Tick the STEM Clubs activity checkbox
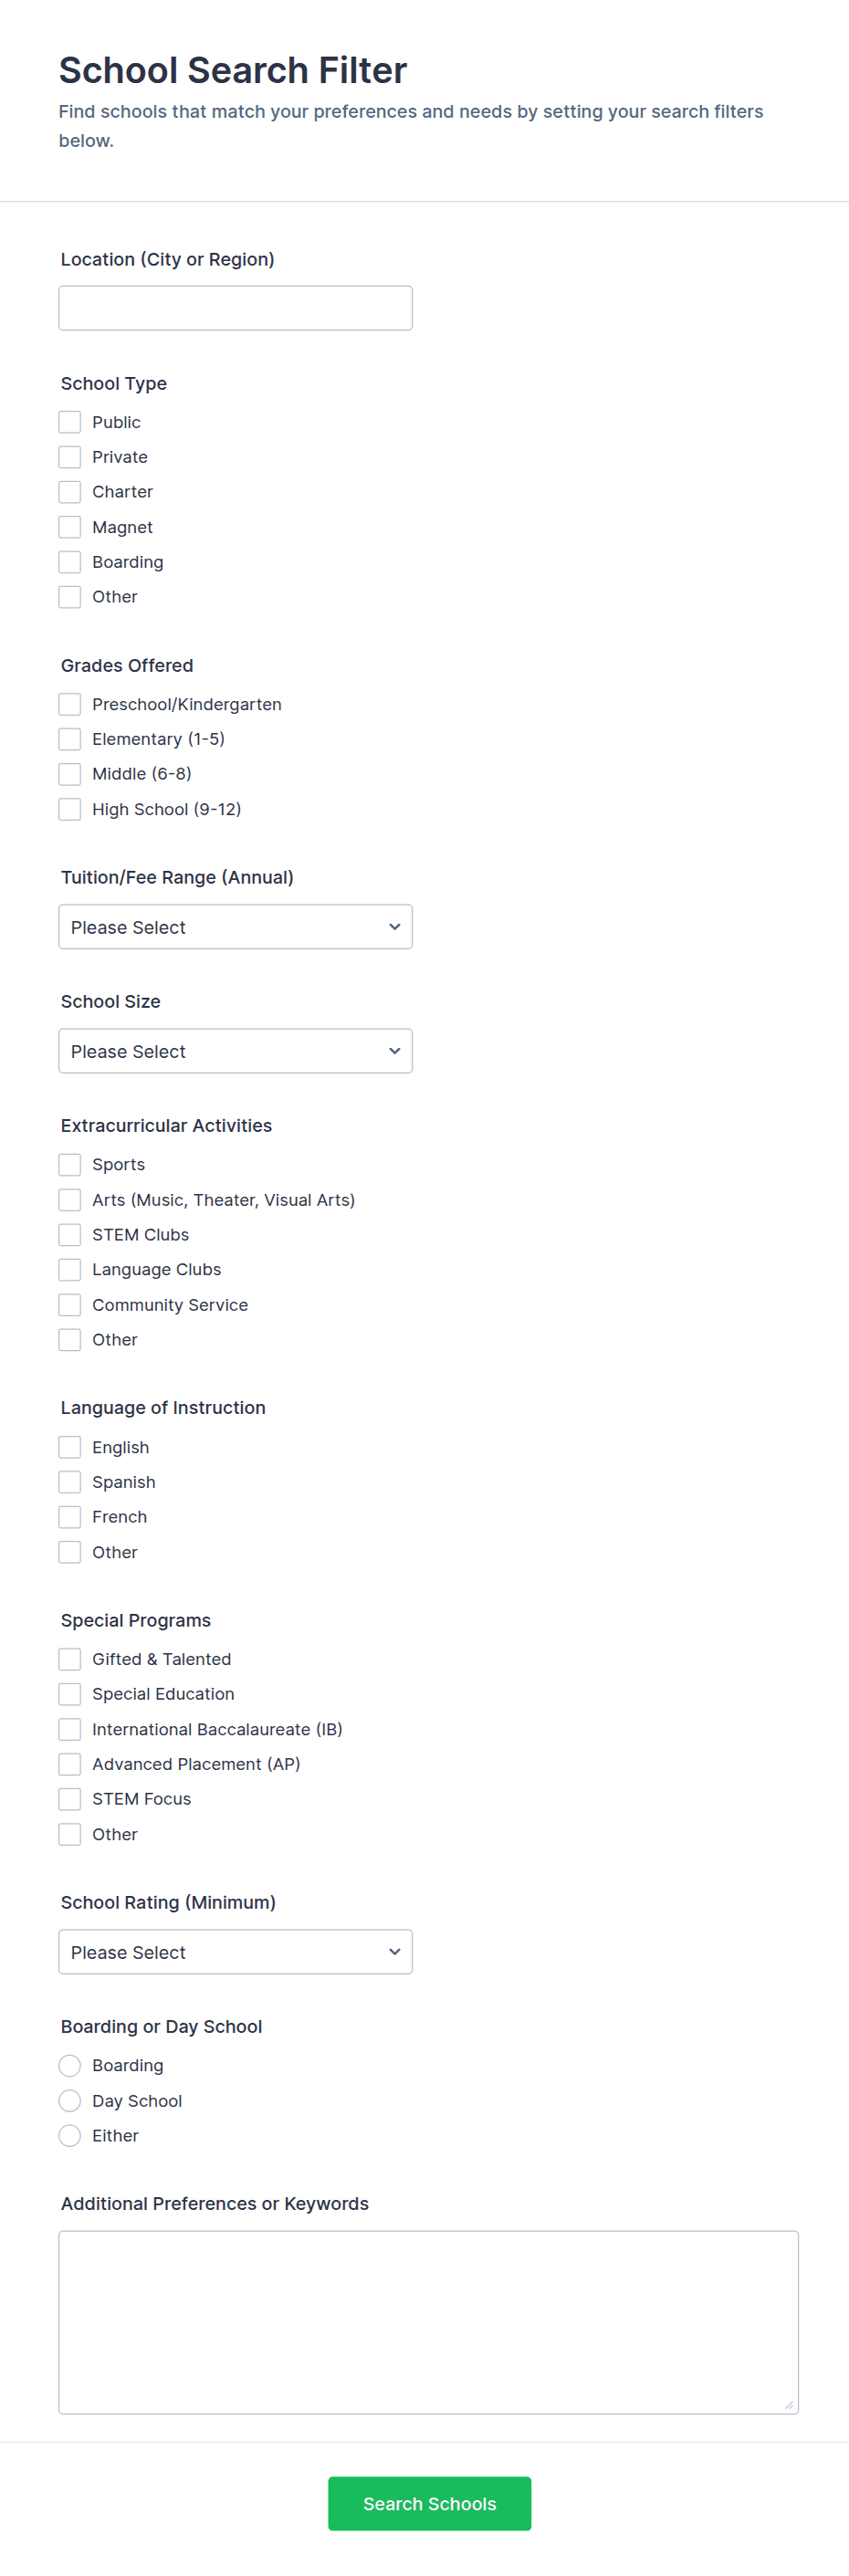The height and width of the screenshot is (2576, 849). pos(70,1234)
